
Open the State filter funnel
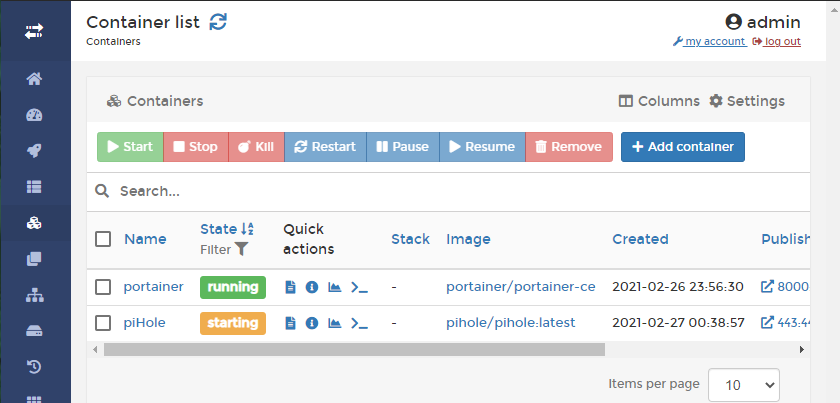tap(241, 250)
